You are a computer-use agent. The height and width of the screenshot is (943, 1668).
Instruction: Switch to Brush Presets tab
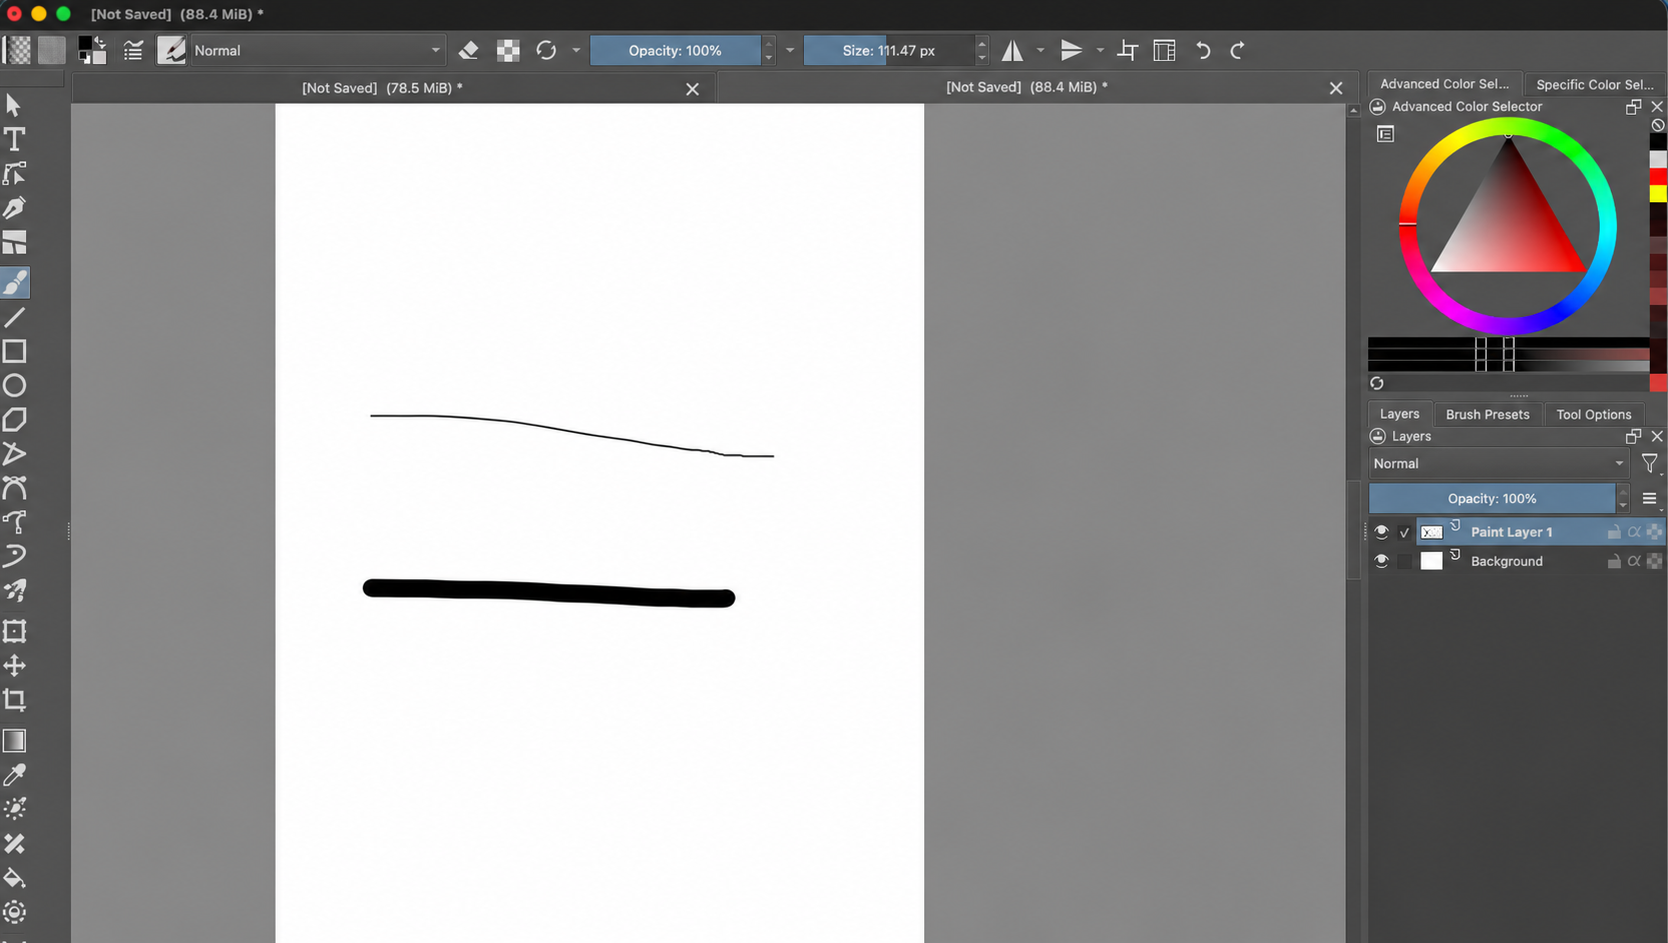(x=1487, y=414)
